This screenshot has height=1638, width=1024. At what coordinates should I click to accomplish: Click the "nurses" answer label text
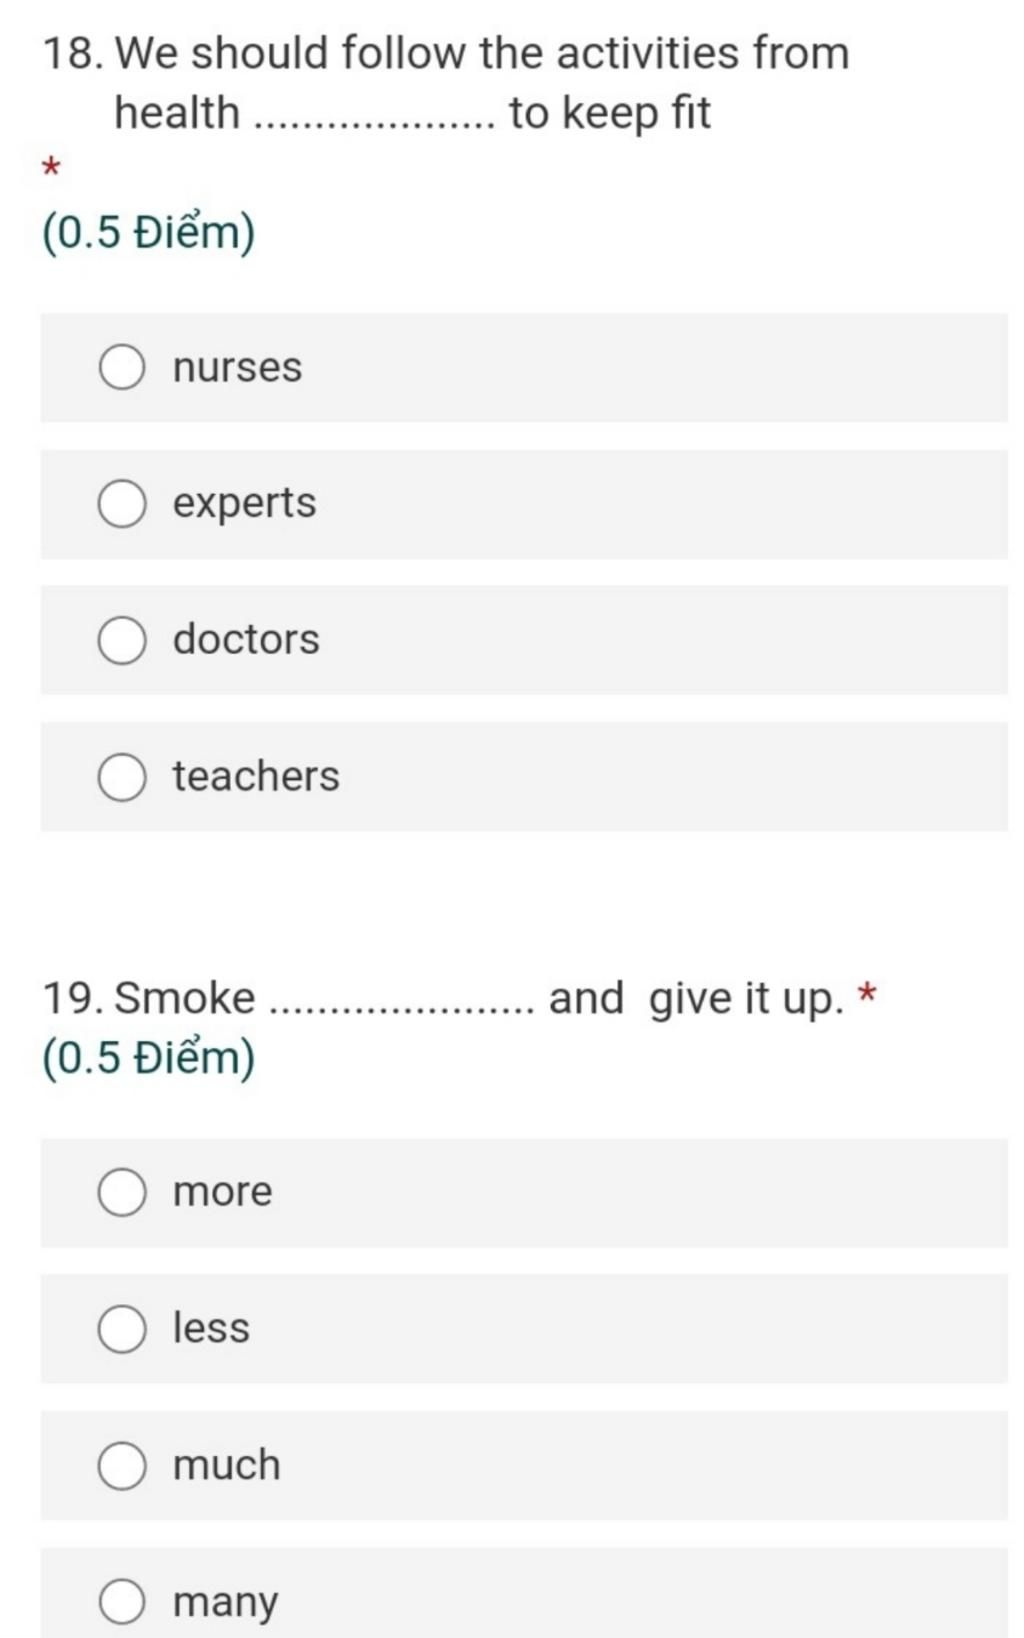237,368
